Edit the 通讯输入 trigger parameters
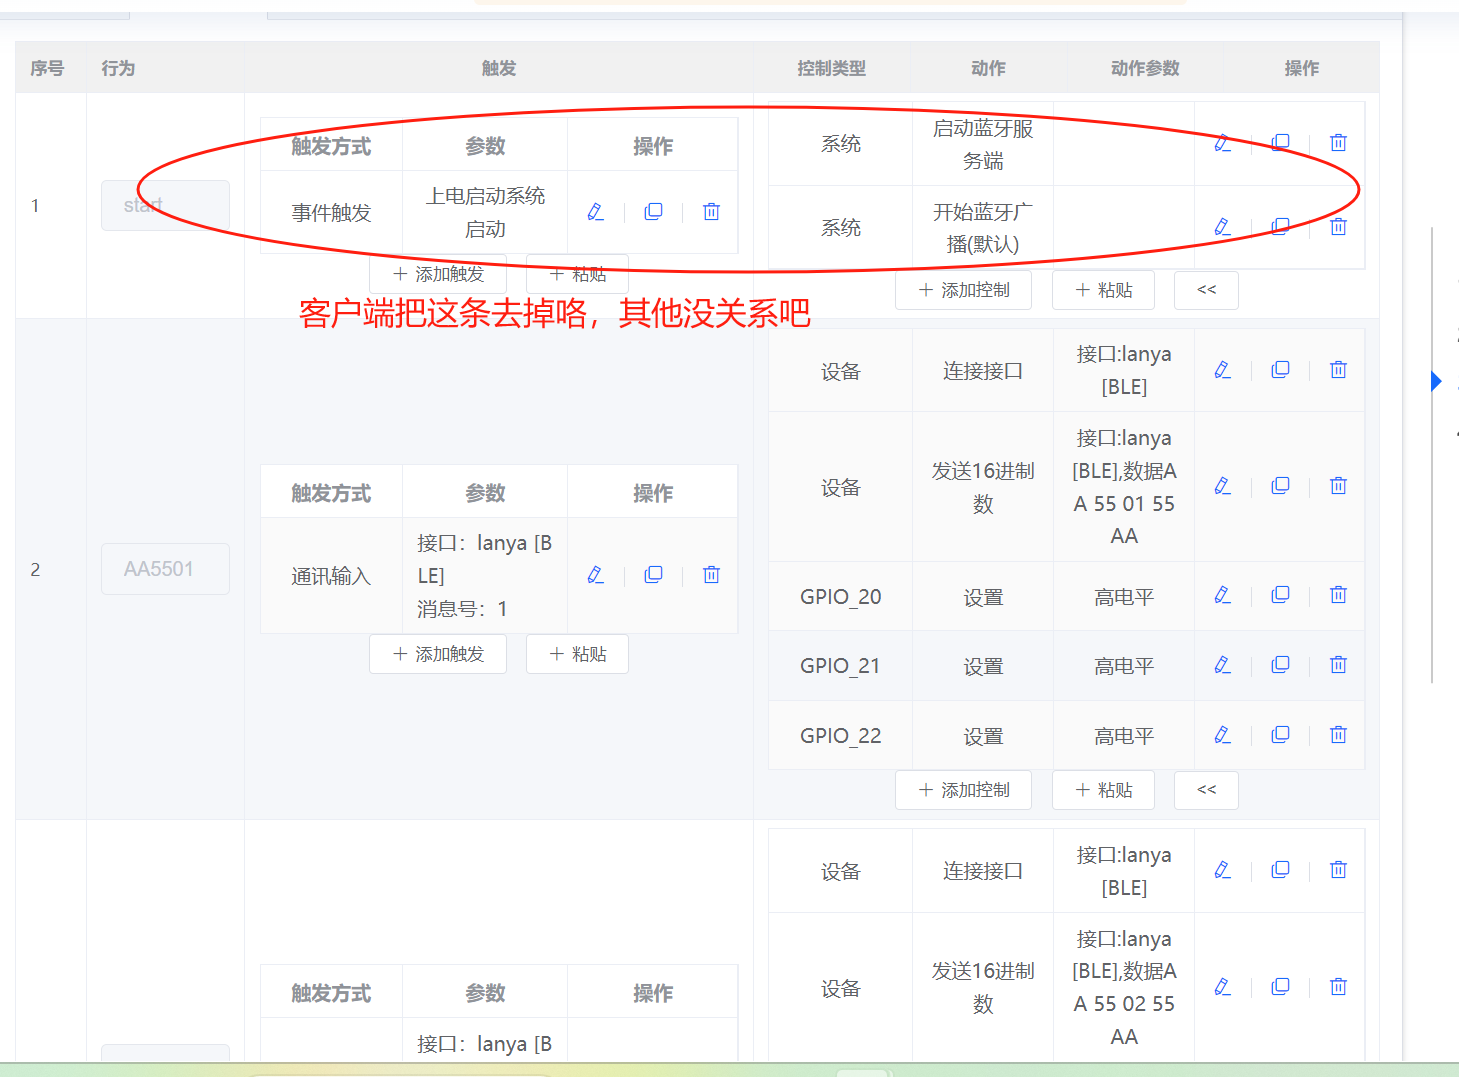The height and width of the screenshot is (1077, 1459). [x=595, y=575]
